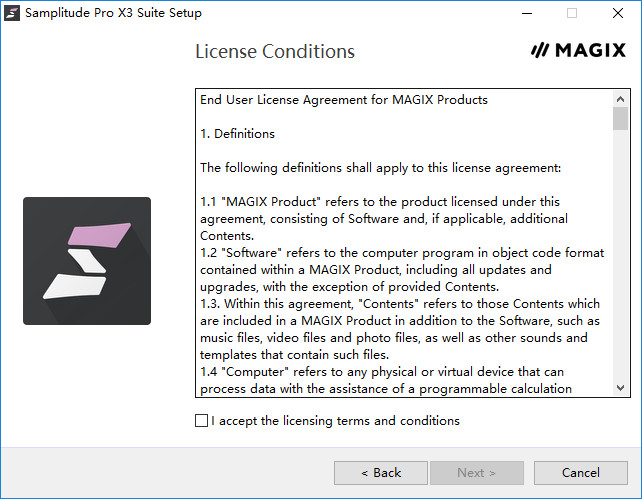Click the license scrollbar thumb
The width and height of the screenshot is (642, 499).
[x=620, y=119]
